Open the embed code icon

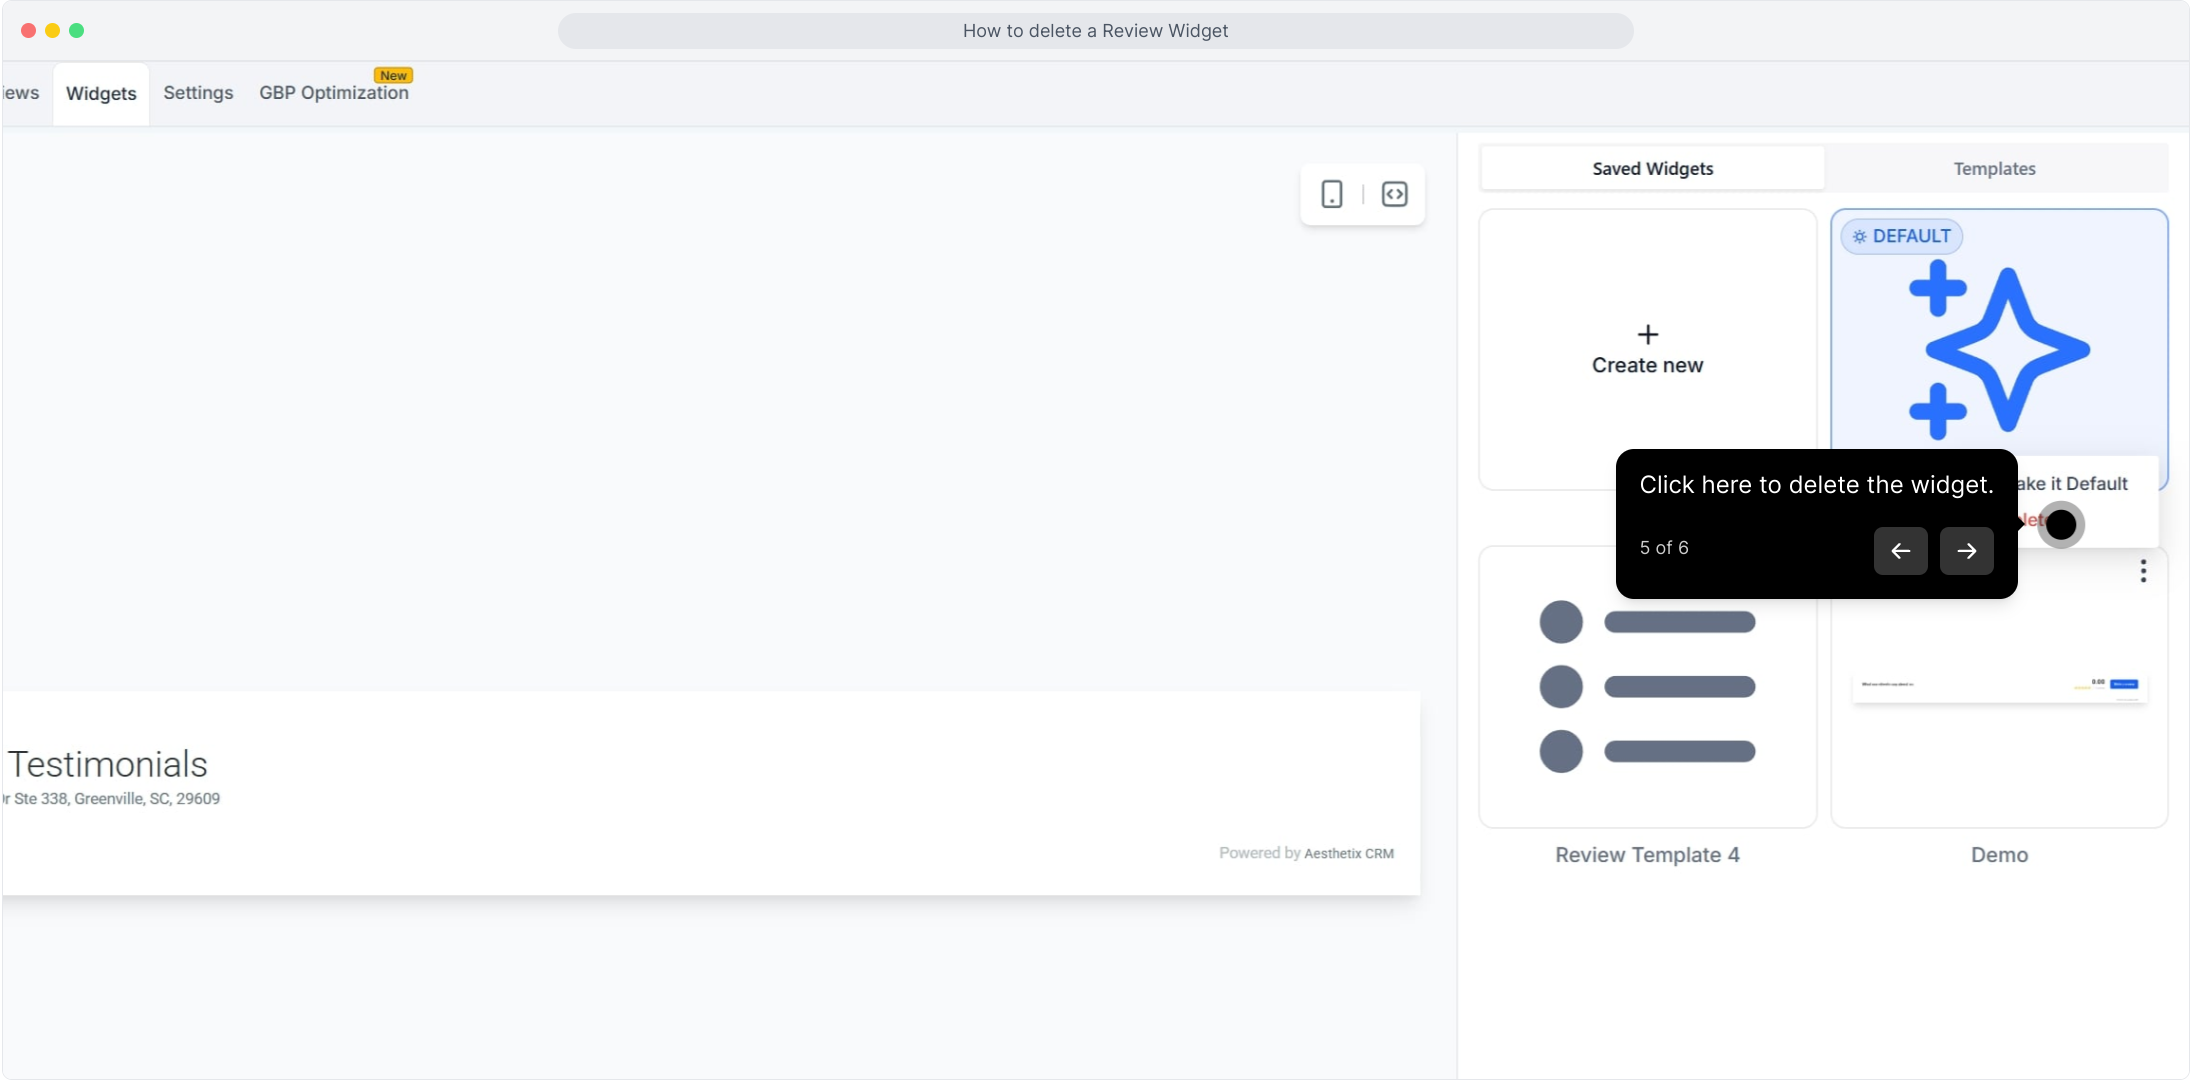pos(1394,194)
